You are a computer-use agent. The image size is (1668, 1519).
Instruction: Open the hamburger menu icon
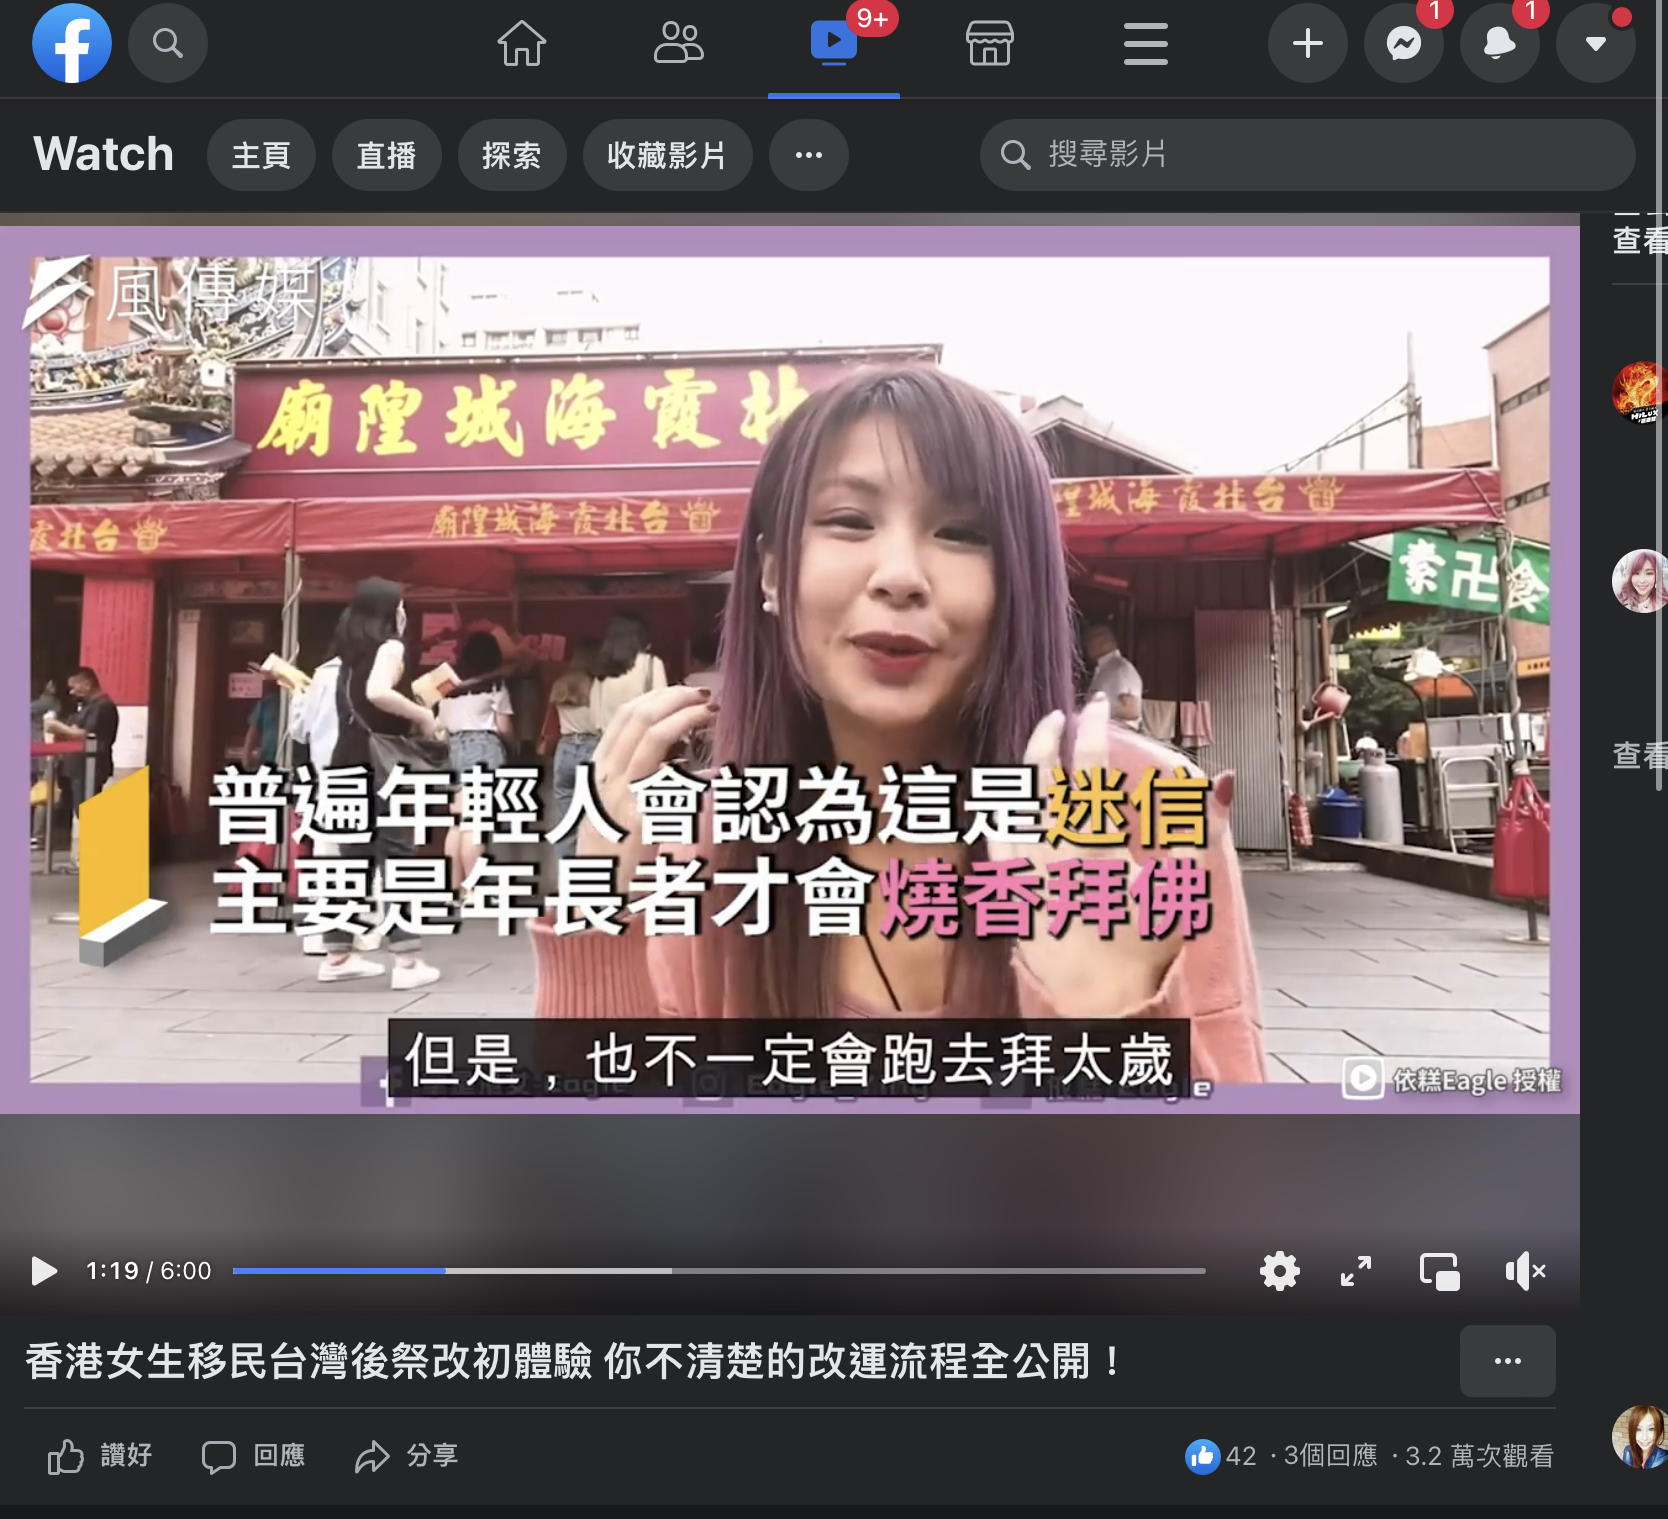click(1145, 44)
